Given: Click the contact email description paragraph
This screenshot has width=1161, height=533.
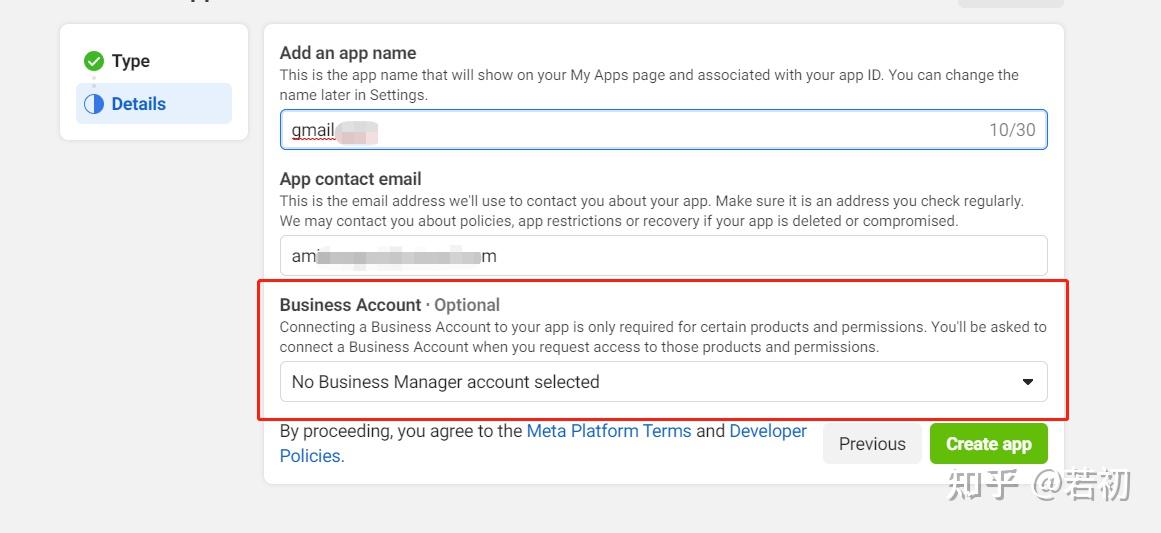Looking at the screenshot, I should [650, 210].
